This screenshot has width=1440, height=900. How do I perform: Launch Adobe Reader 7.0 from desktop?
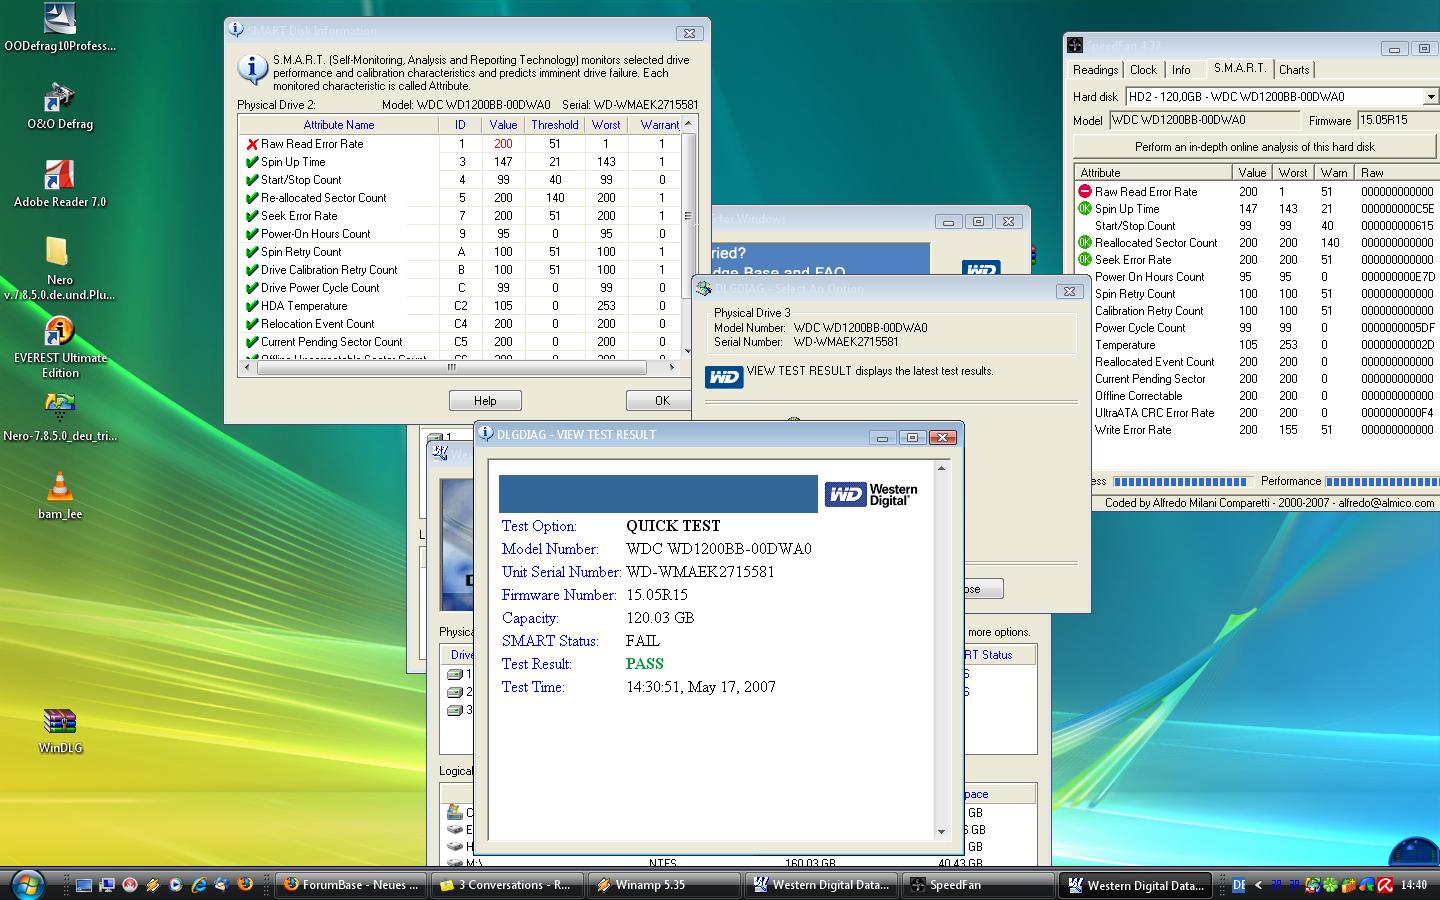click(x=59, y=176)
